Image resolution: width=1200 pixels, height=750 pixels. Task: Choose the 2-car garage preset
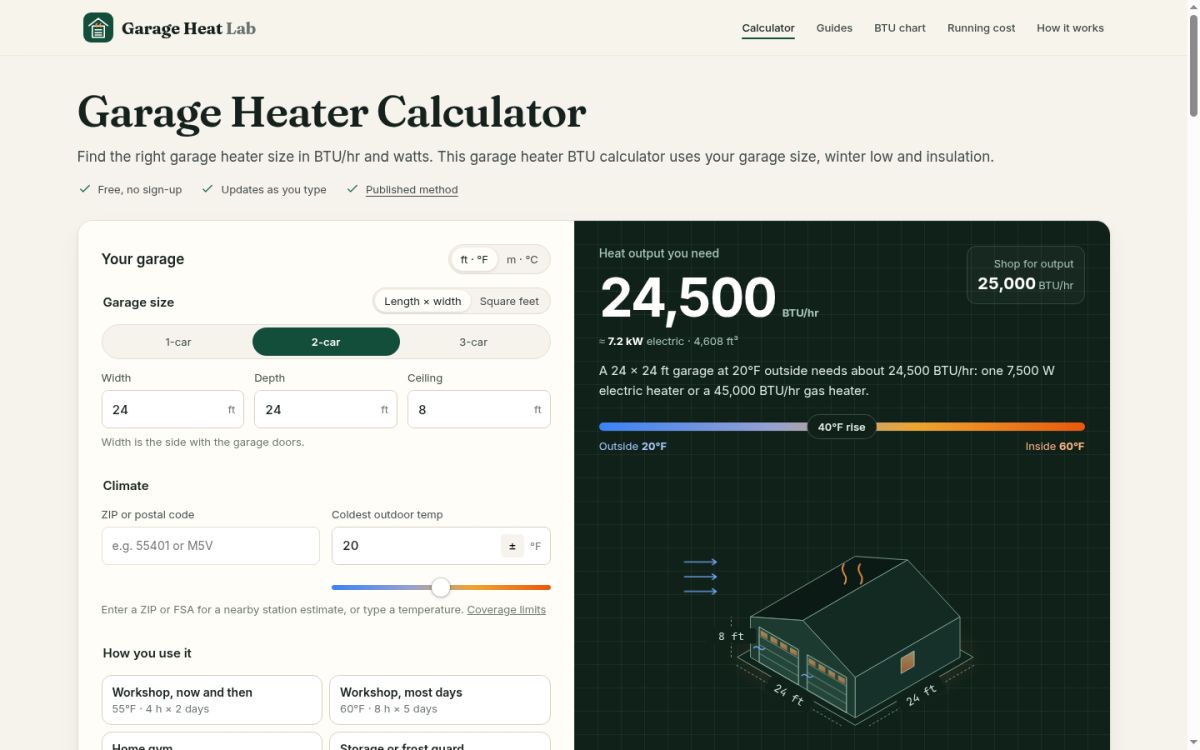point(326,342)
